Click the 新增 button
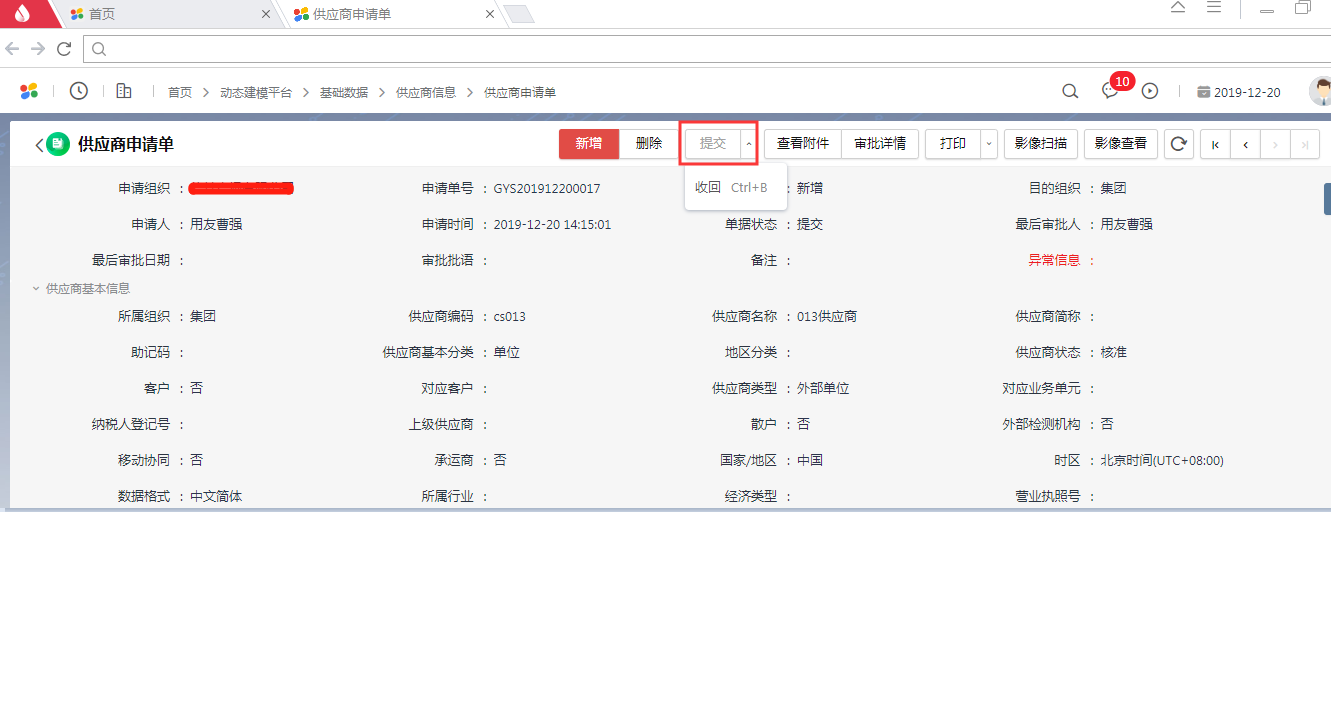The image size is (1331, 712). click(589, 144)
